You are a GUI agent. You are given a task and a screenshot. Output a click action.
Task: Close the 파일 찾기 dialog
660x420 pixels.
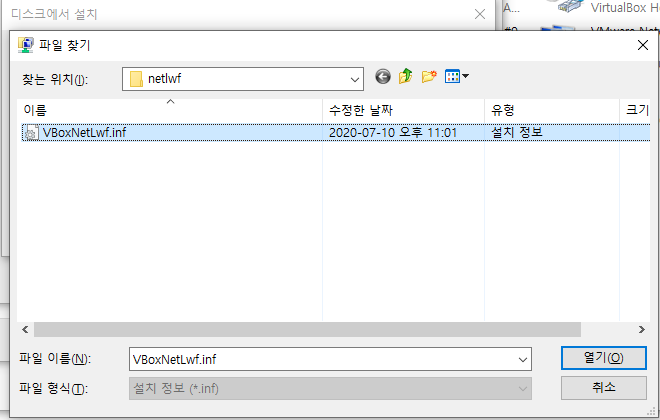click(642, 45)
